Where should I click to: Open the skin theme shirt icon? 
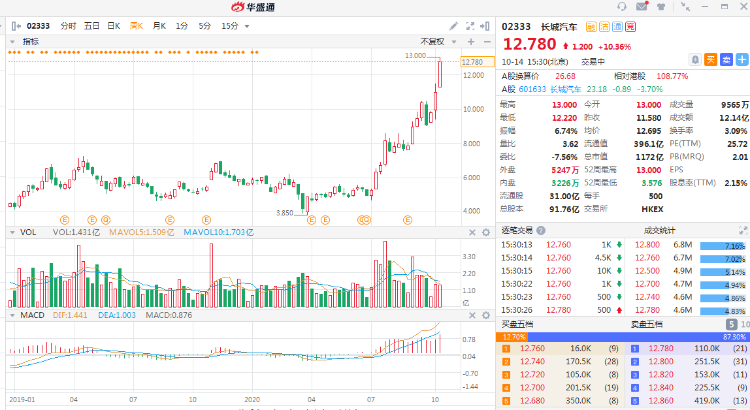point(661,6)
